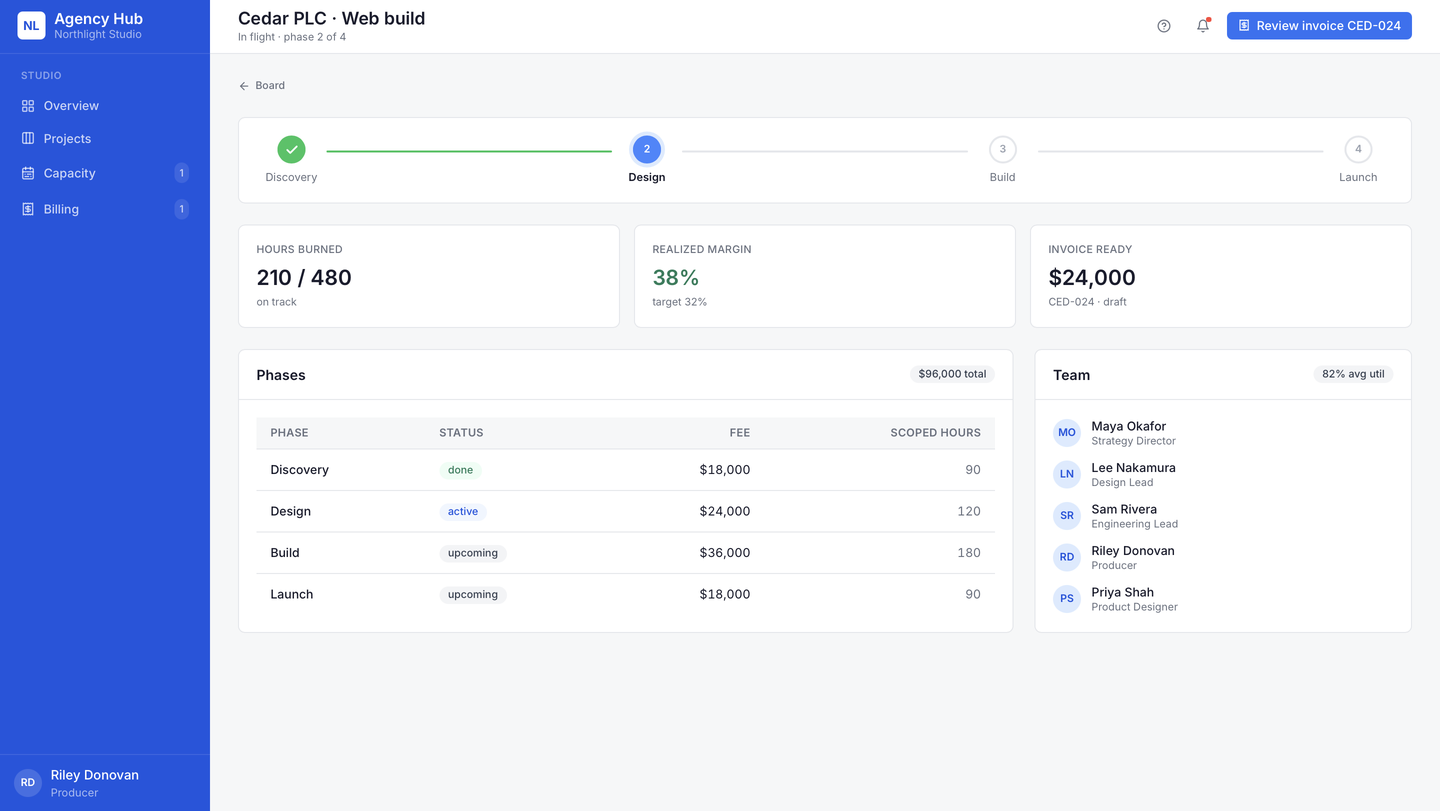Open the notifications bell icon
This screenshot has width=1440, height=811.
[1203, 26]
